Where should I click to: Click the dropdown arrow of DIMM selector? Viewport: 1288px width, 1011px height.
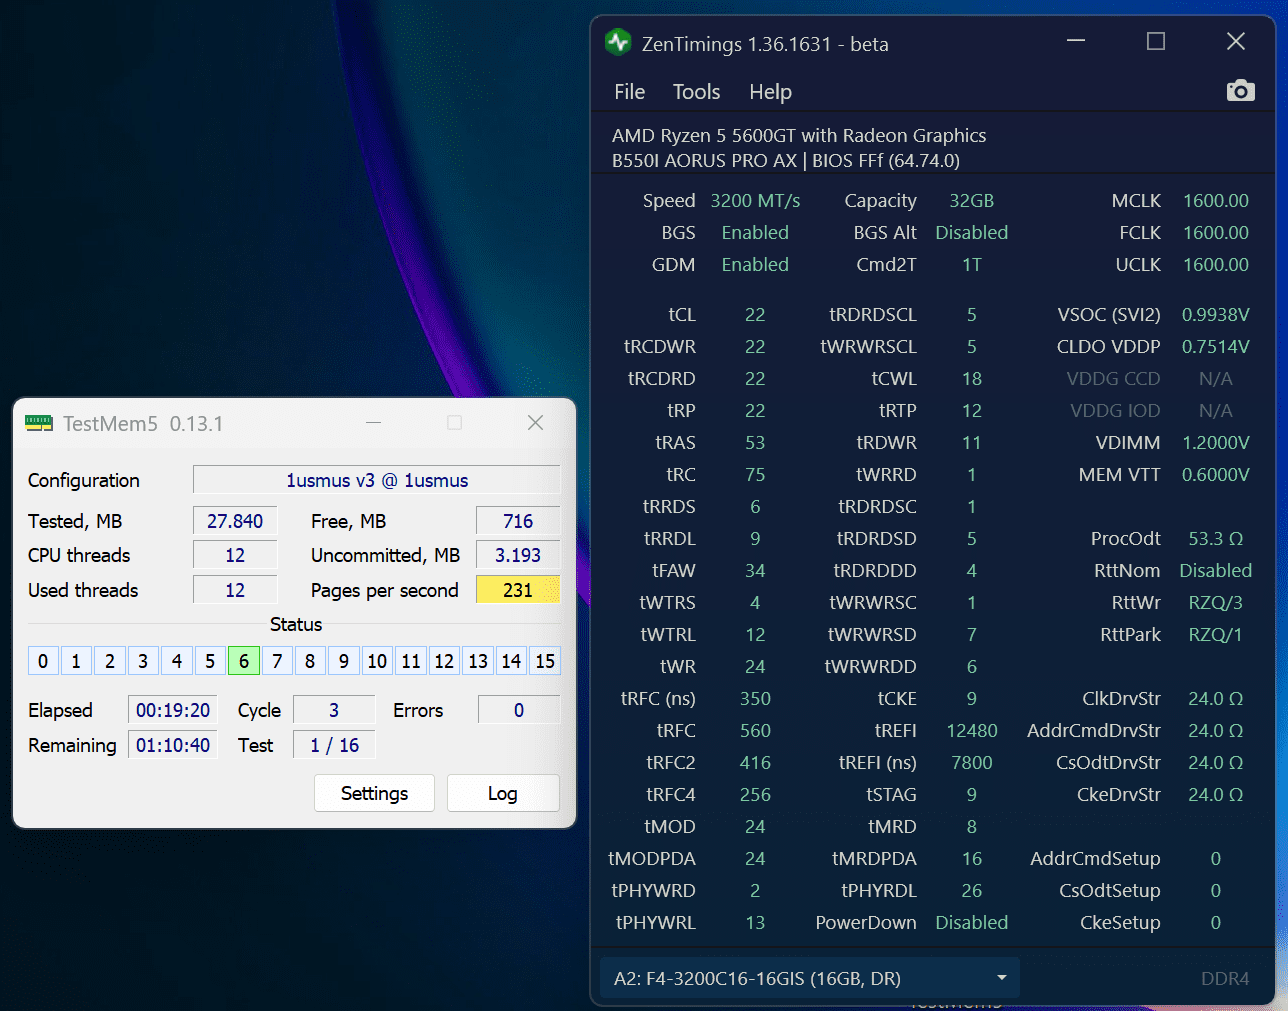1001,978
